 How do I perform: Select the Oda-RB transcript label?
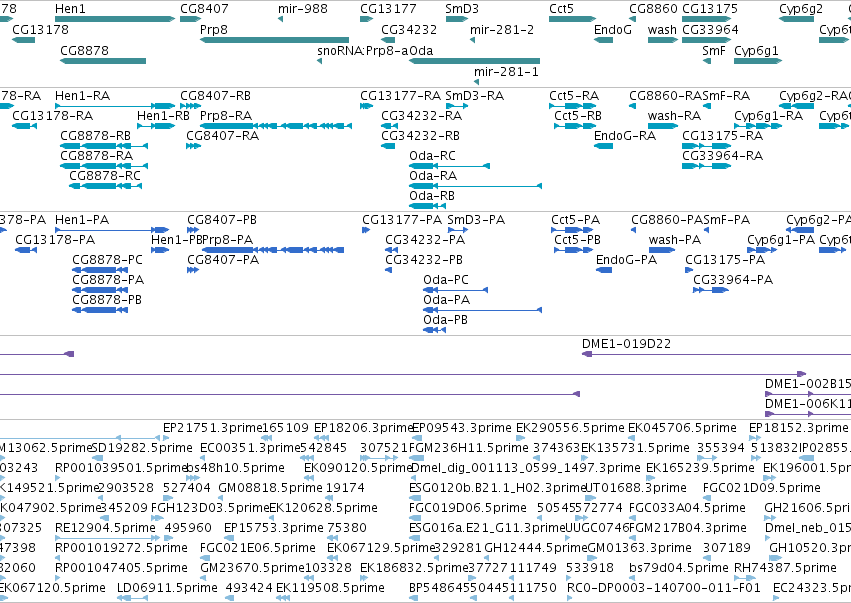[x=431, y=195]
